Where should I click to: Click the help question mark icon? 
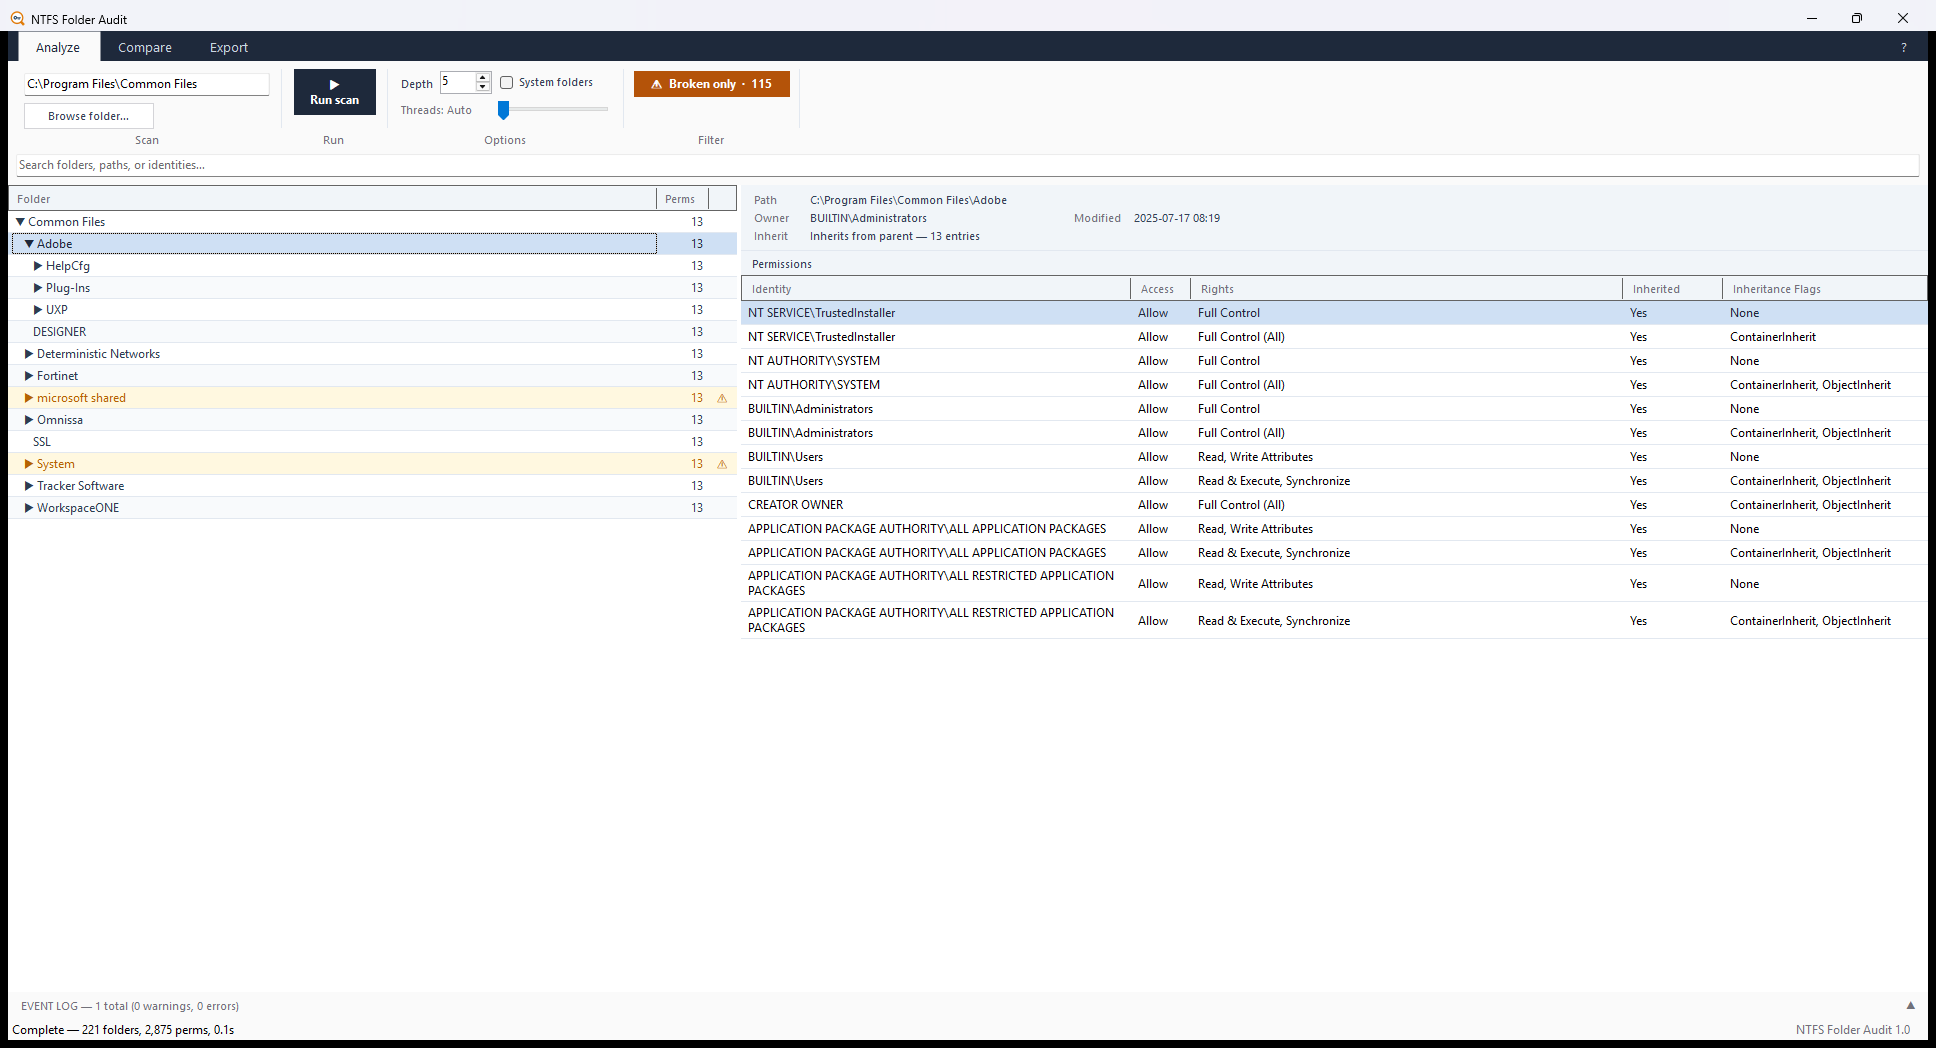[1903, 47]
